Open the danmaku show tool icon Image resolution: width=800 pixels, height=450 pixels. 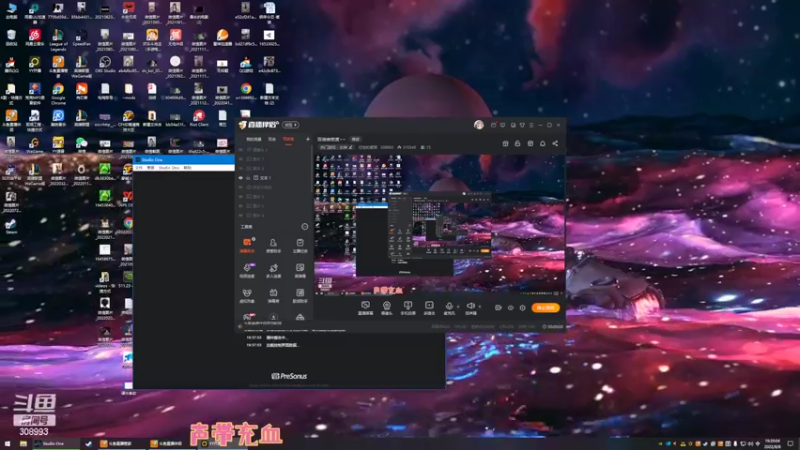click(273, 295)
